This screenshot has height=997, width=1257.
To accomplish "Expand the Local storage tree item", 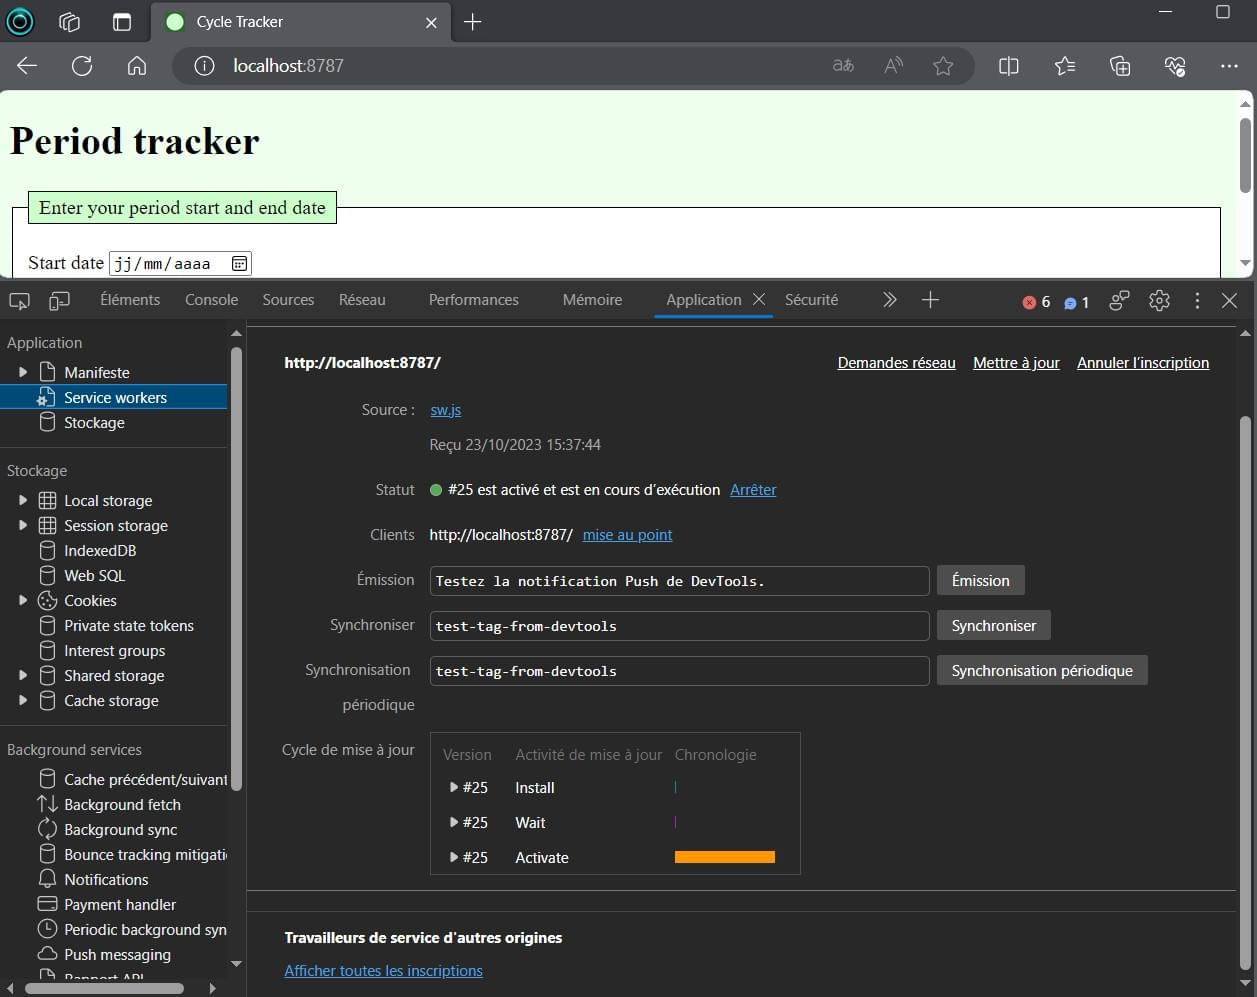I will coord(22,500).
